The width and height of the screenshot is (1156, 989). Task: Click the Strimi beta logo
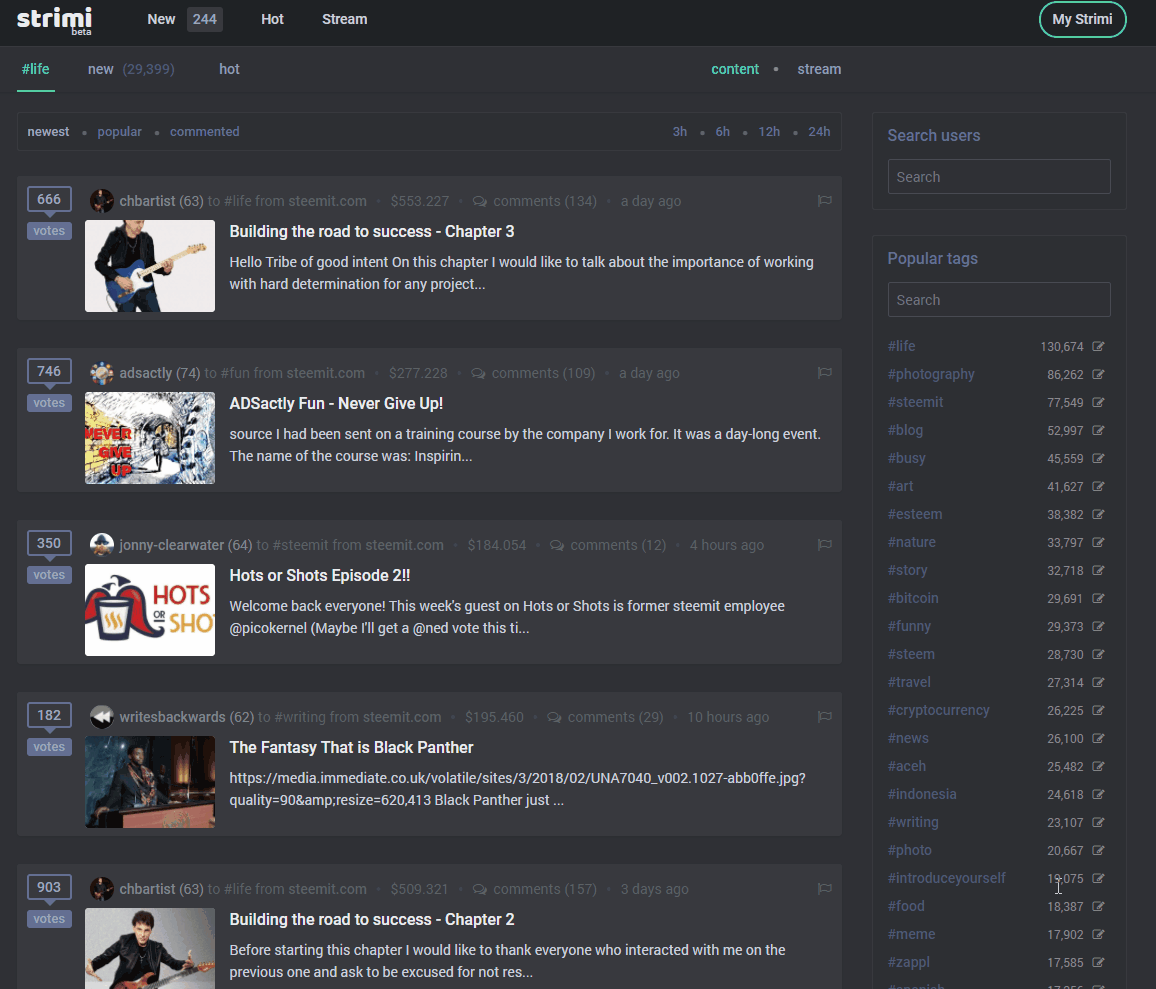(55, 19)
